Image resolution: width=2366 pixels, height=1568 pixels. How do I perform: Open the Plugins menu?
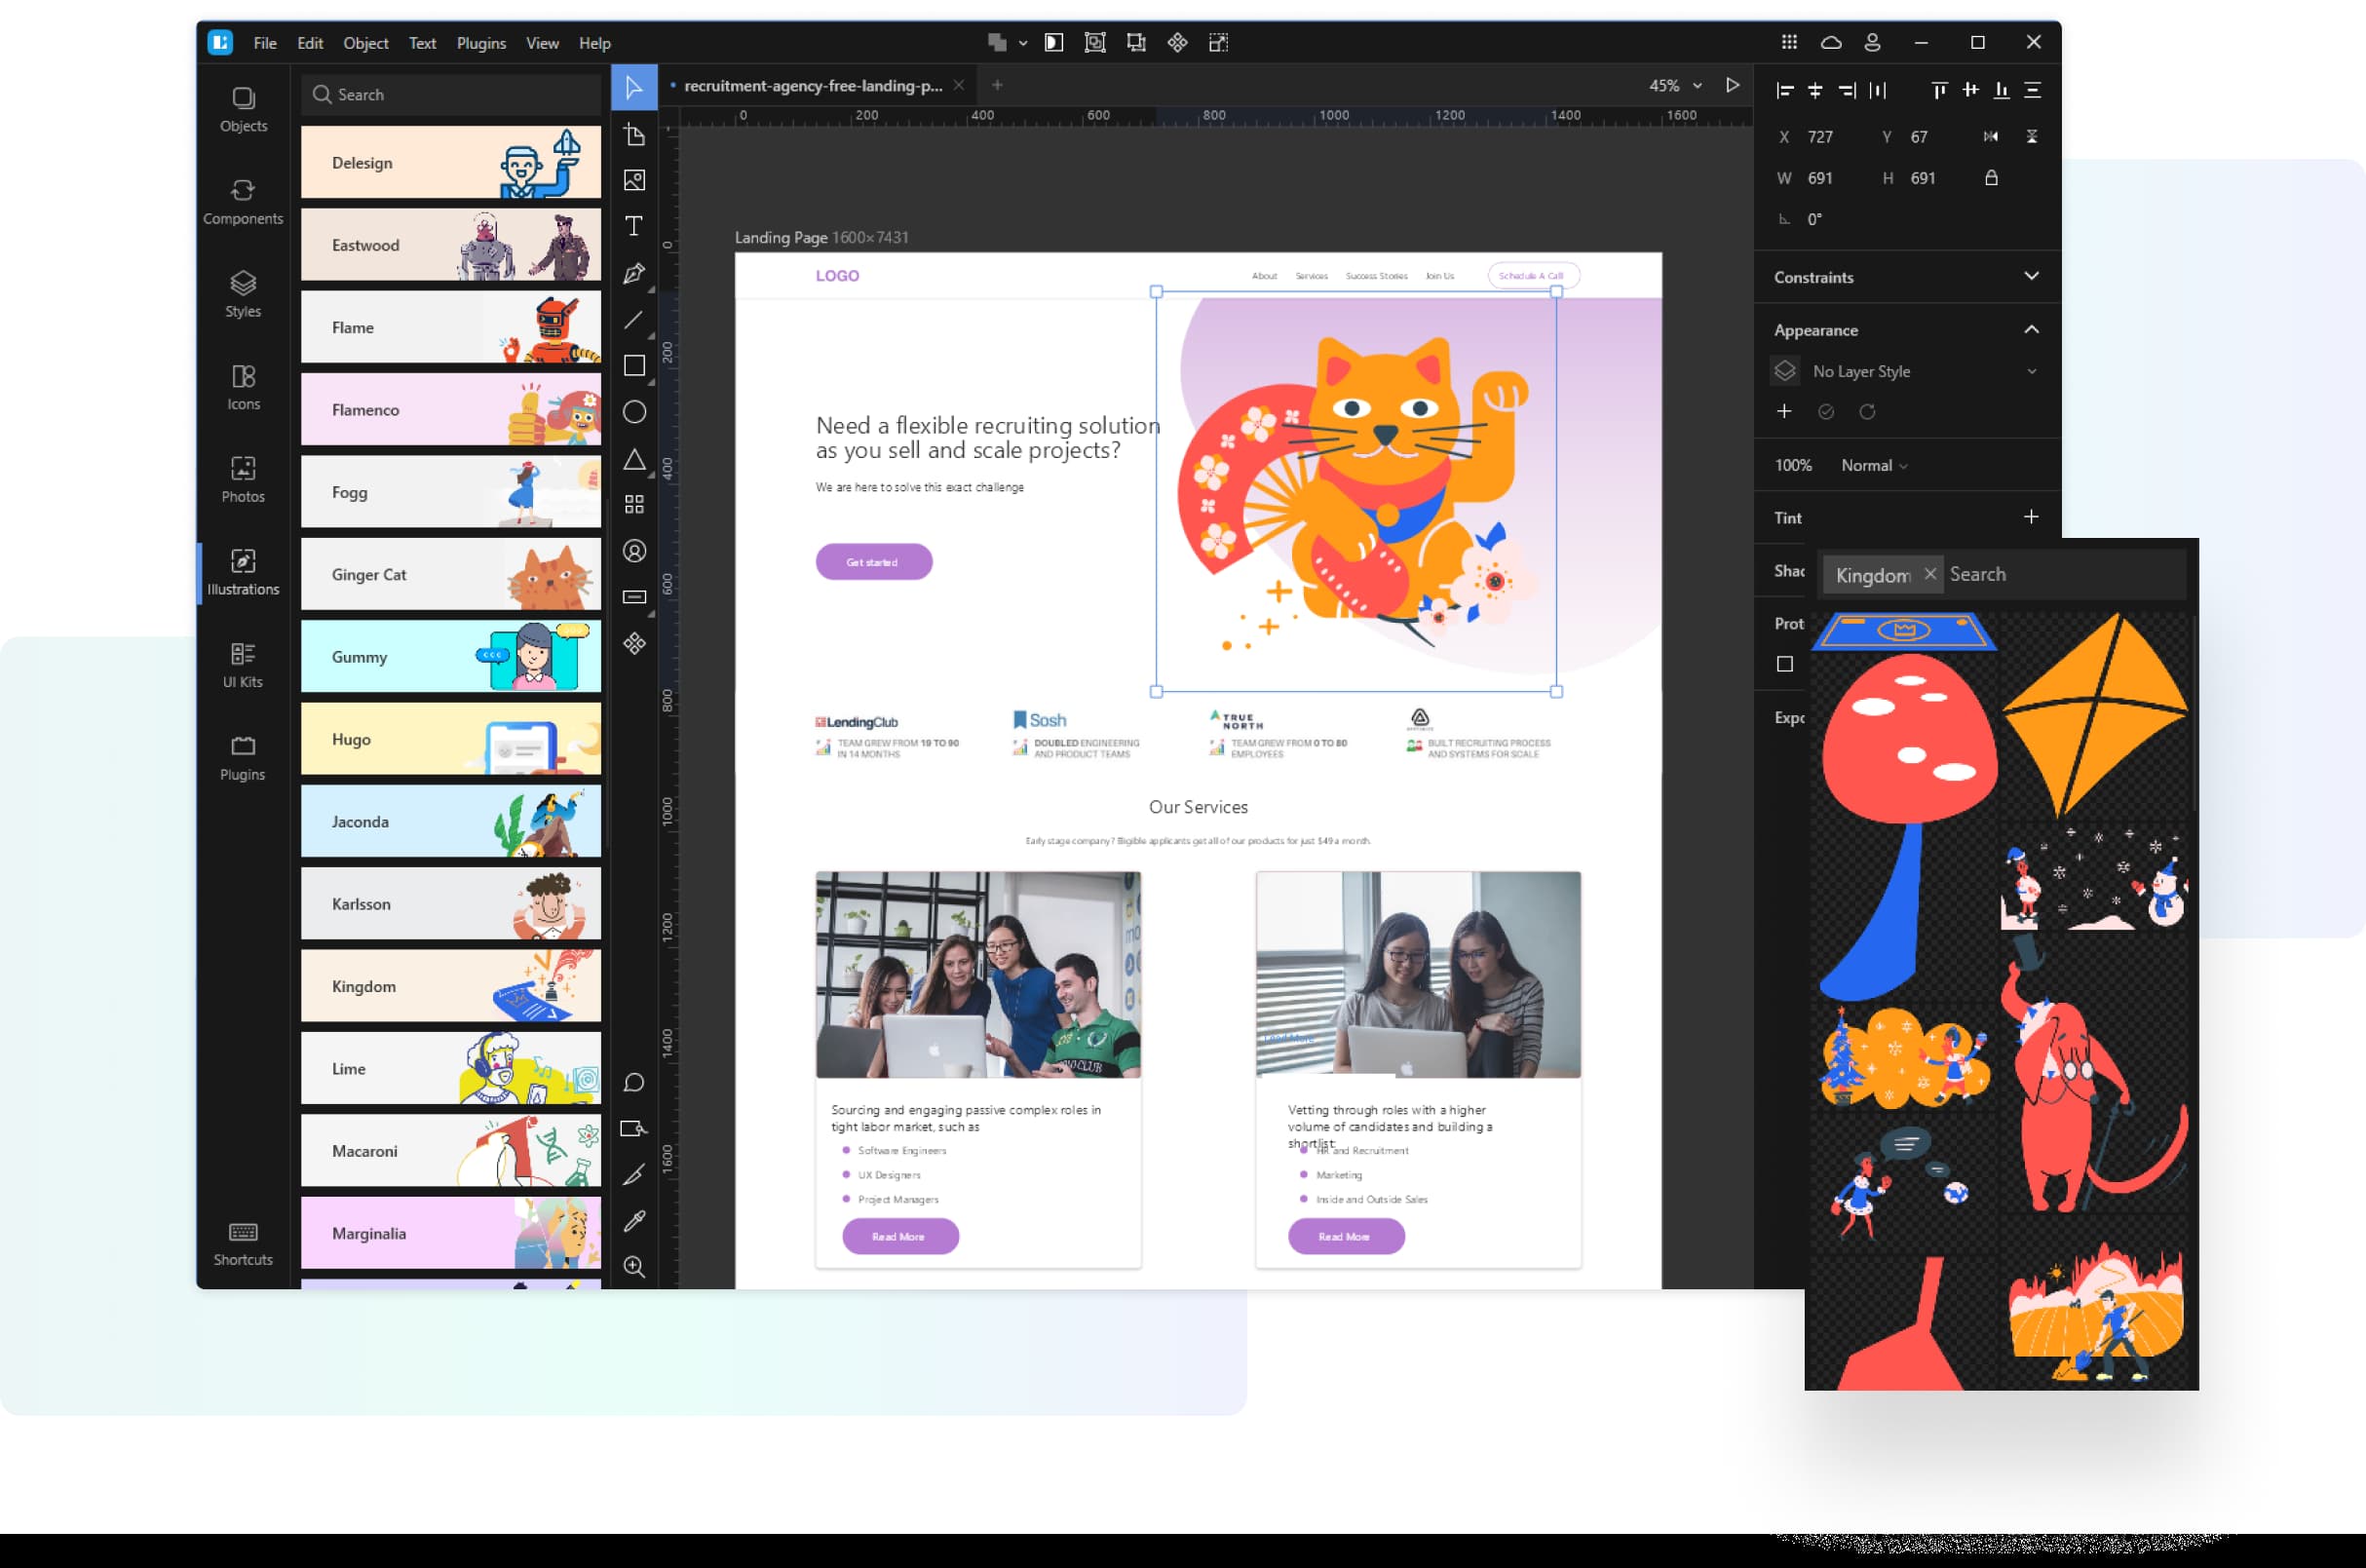(481, 43)
